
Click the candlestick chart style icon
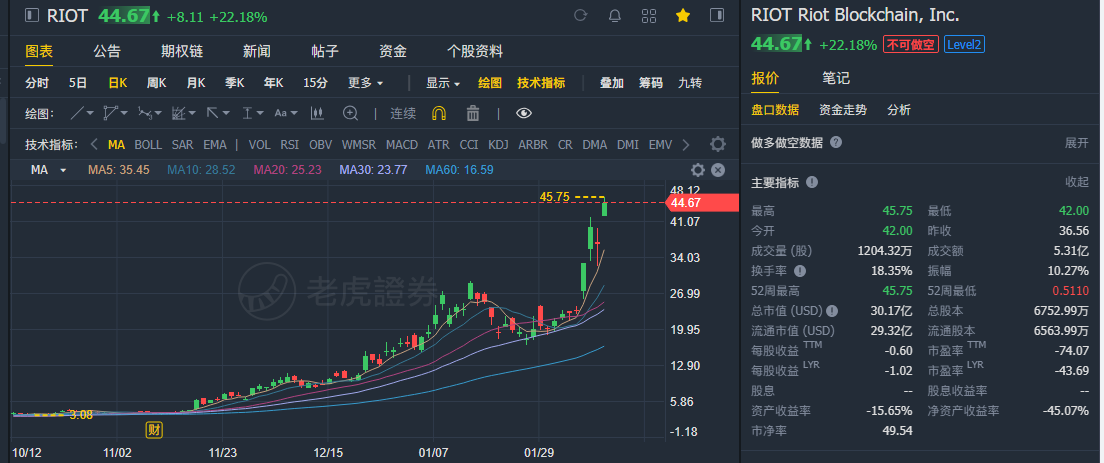(317, 113)
